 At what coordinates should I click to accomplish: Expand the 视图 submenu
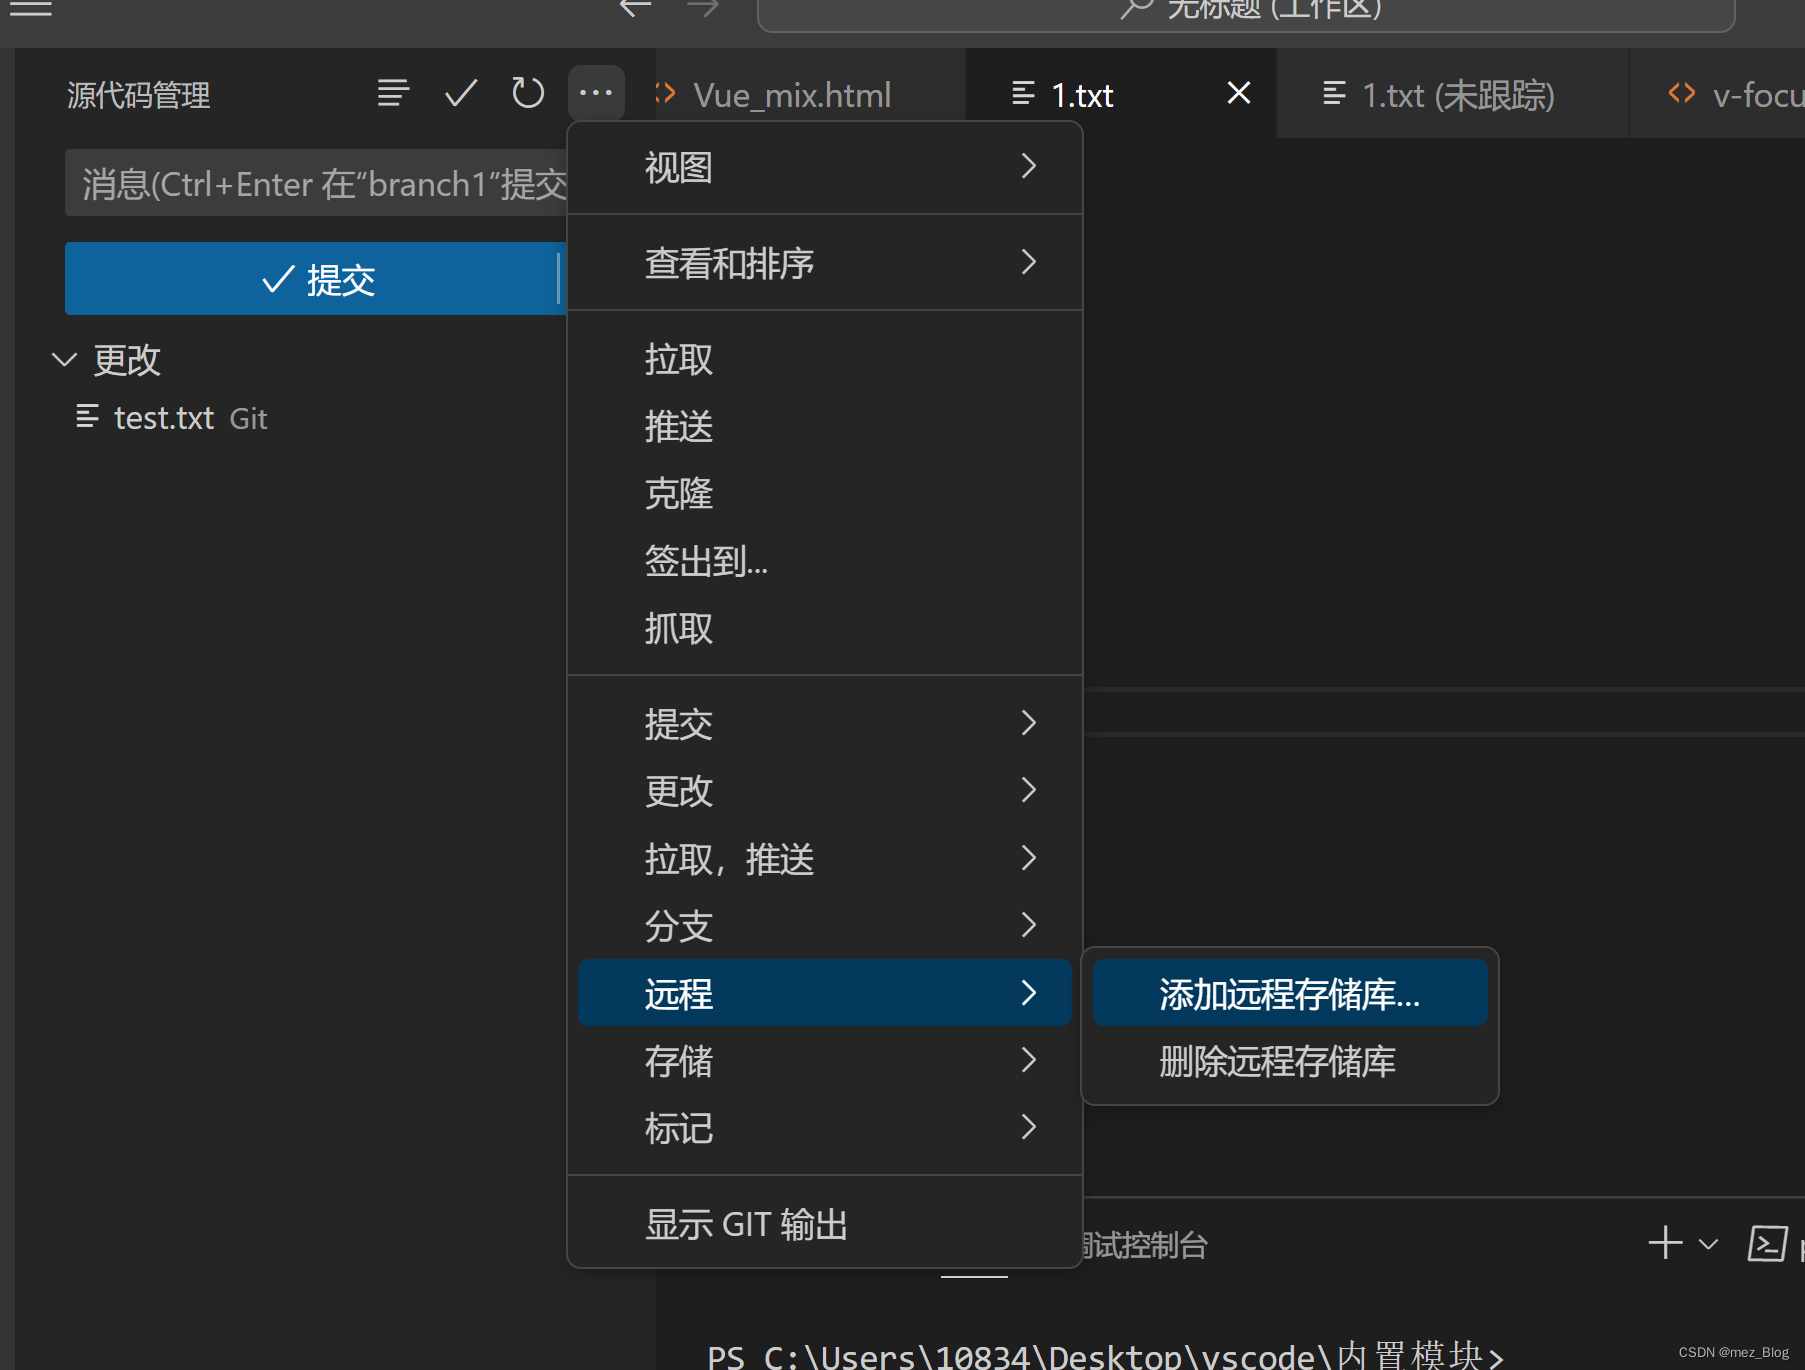click(825, 167)
